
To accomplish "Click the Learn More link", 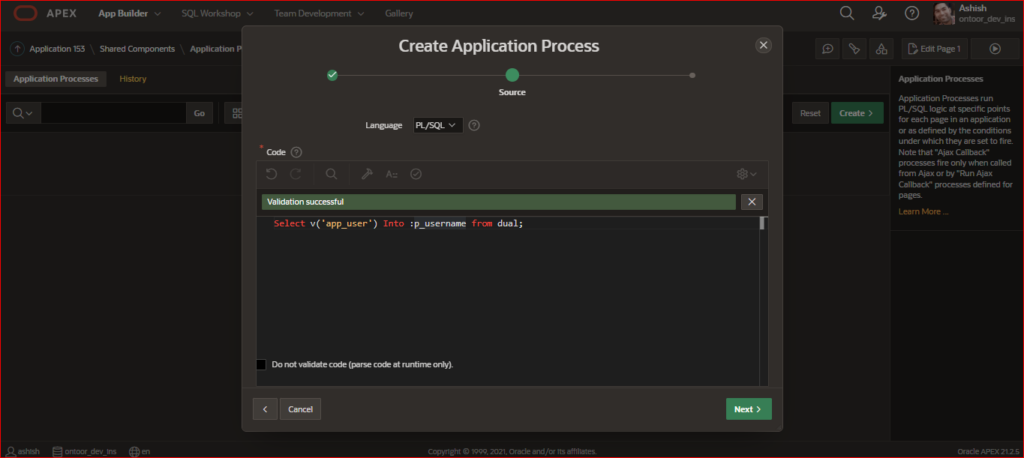I will click(923, 212).
